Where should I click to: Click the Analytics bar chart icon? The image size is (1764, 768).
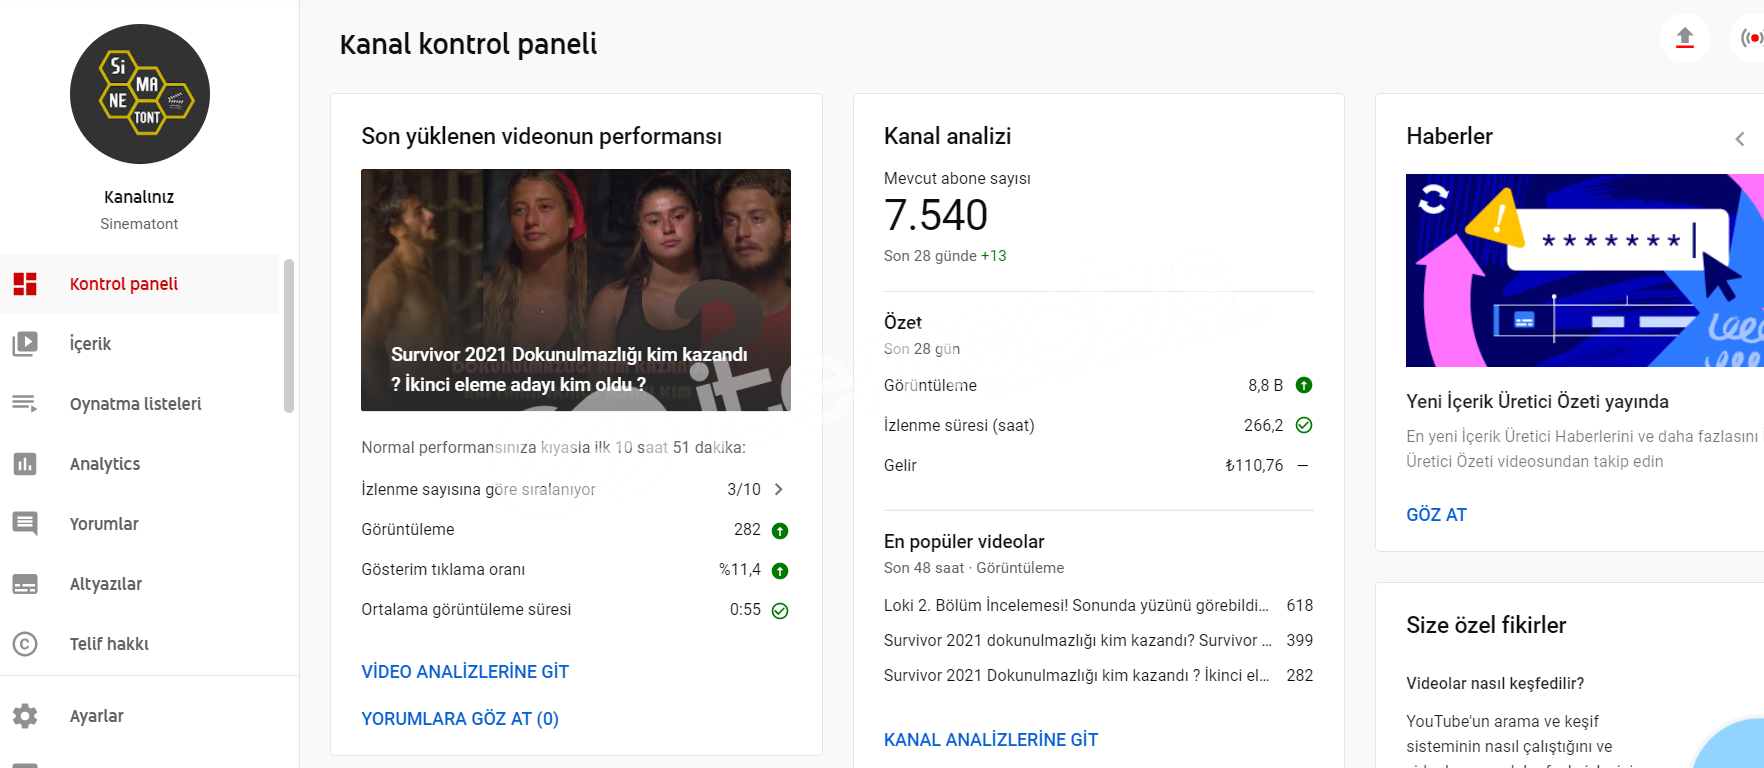click(25, 464)
